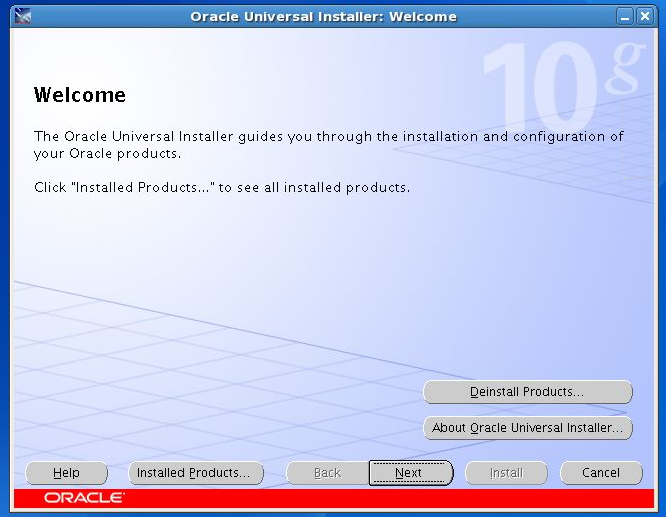666x517 pixels.
Task: Click the Next button
Action: point(410,473)
